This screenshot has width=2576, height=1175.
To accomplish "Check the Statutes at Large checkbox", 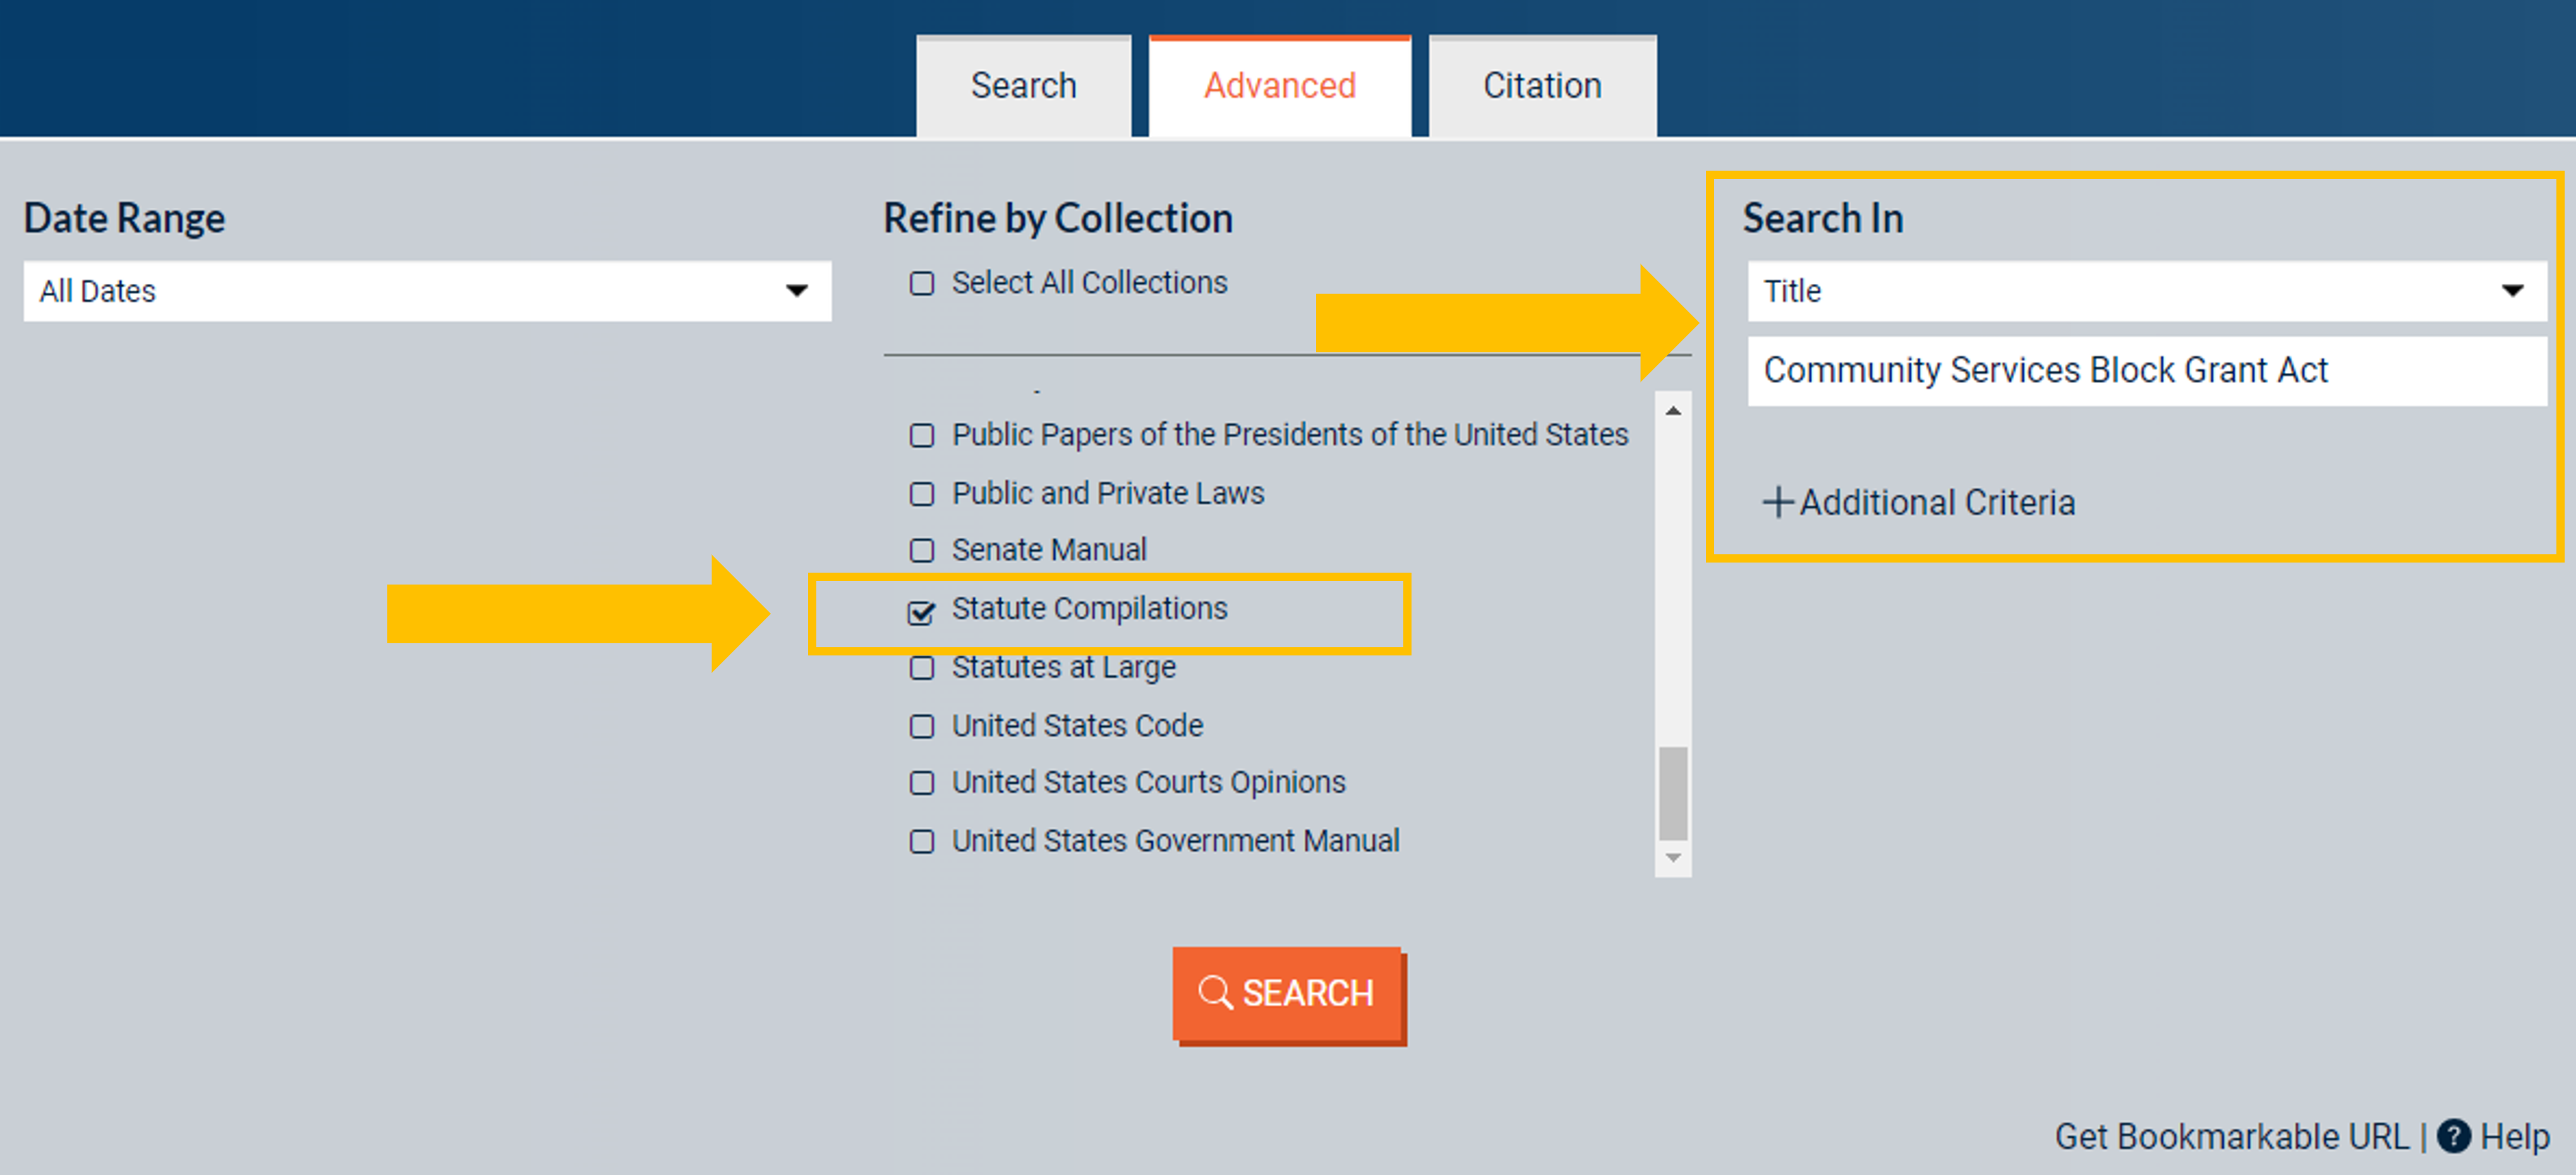I will click(x=921, y=668).
